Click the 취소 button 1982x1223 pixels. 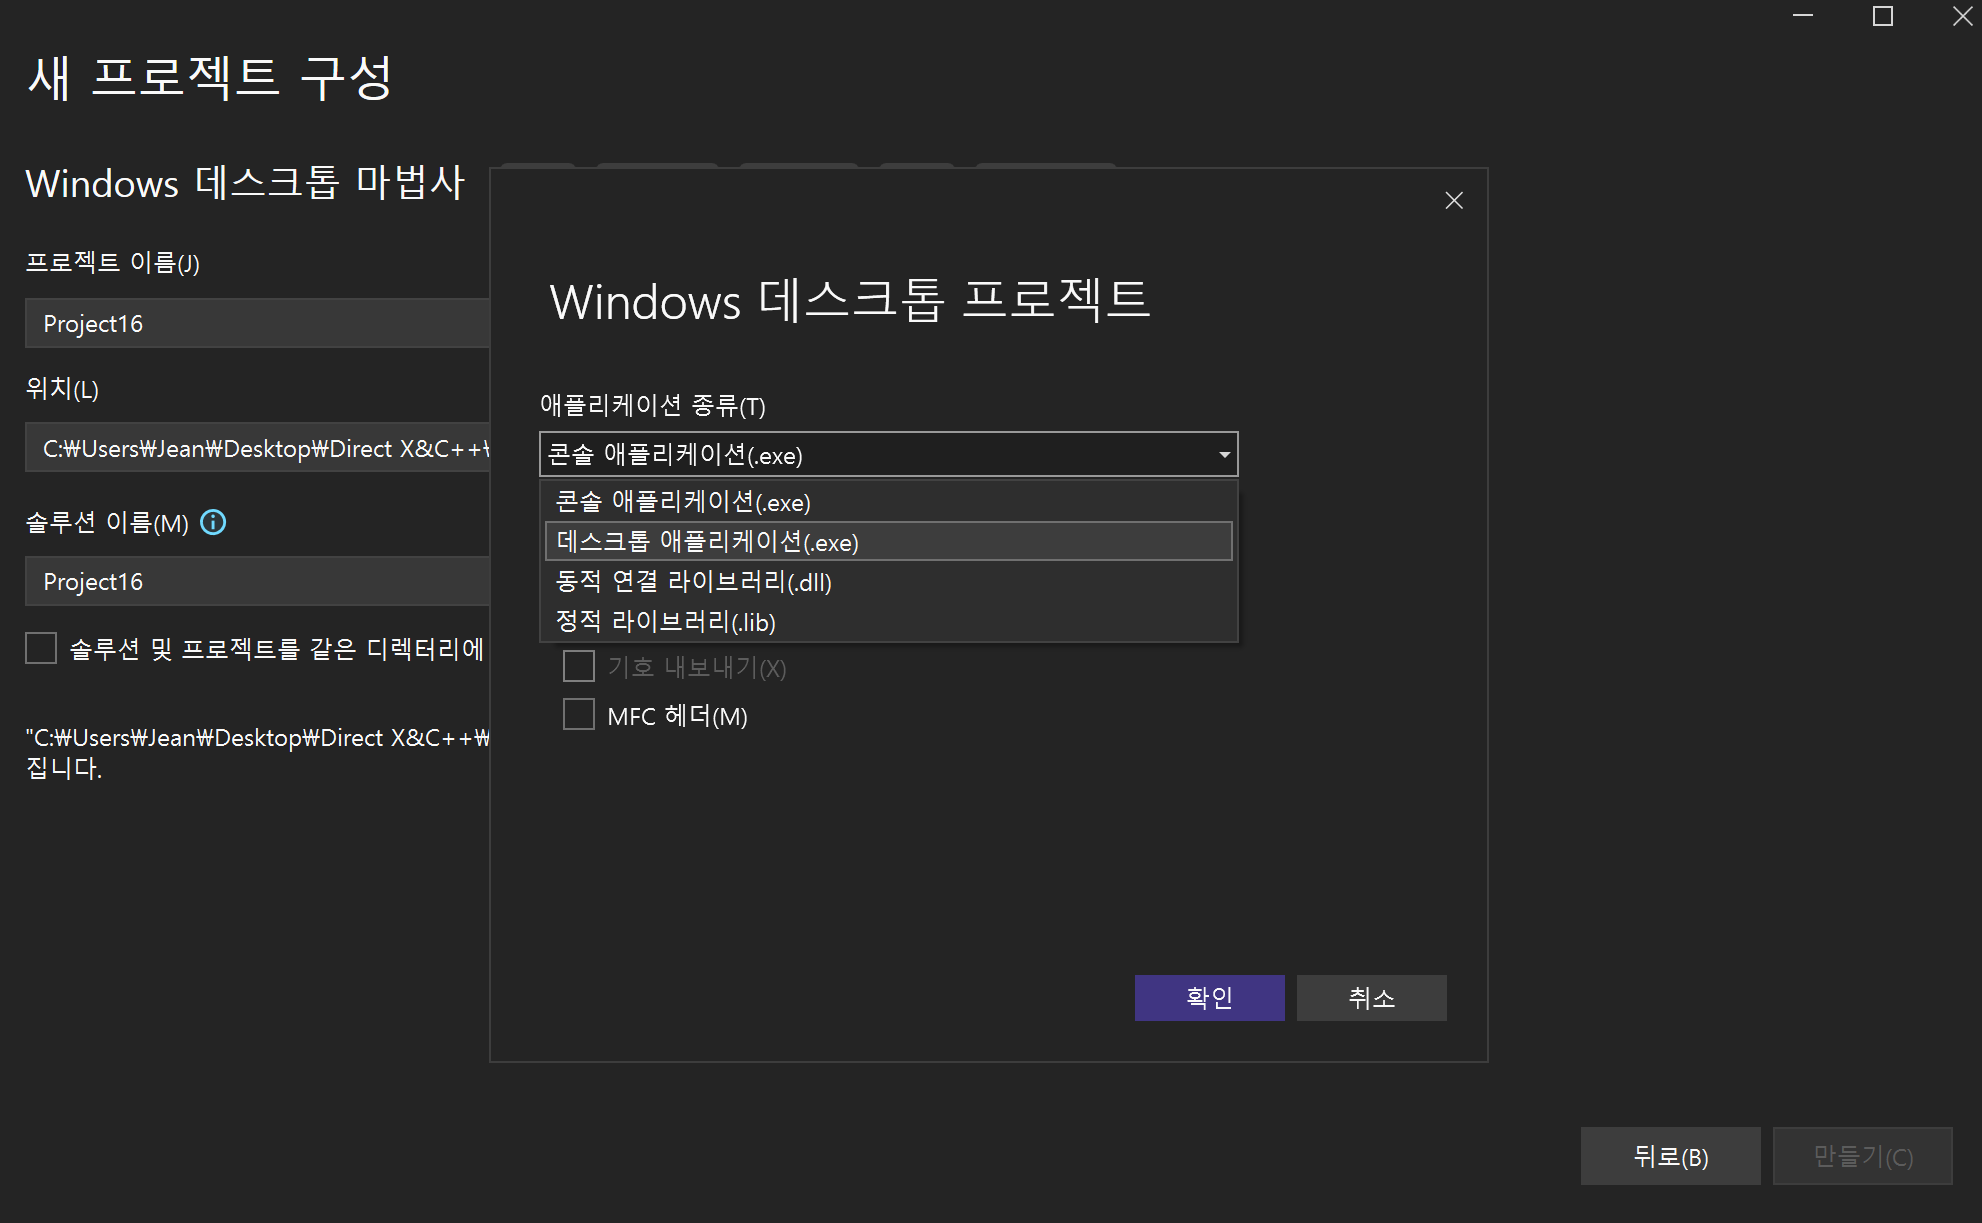tap(1371, 998)
